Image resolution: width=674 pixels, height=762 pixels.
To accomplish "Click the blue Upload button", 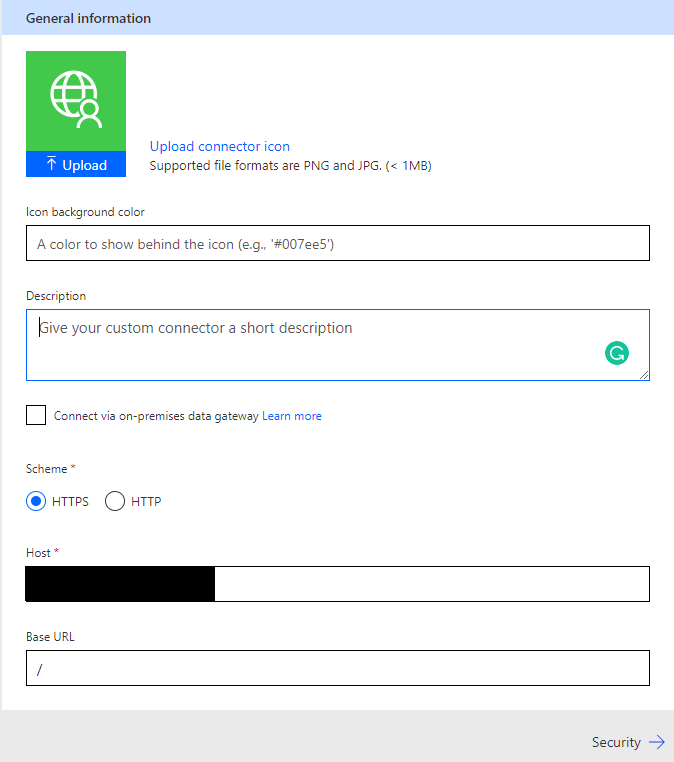I will point(76,164).
